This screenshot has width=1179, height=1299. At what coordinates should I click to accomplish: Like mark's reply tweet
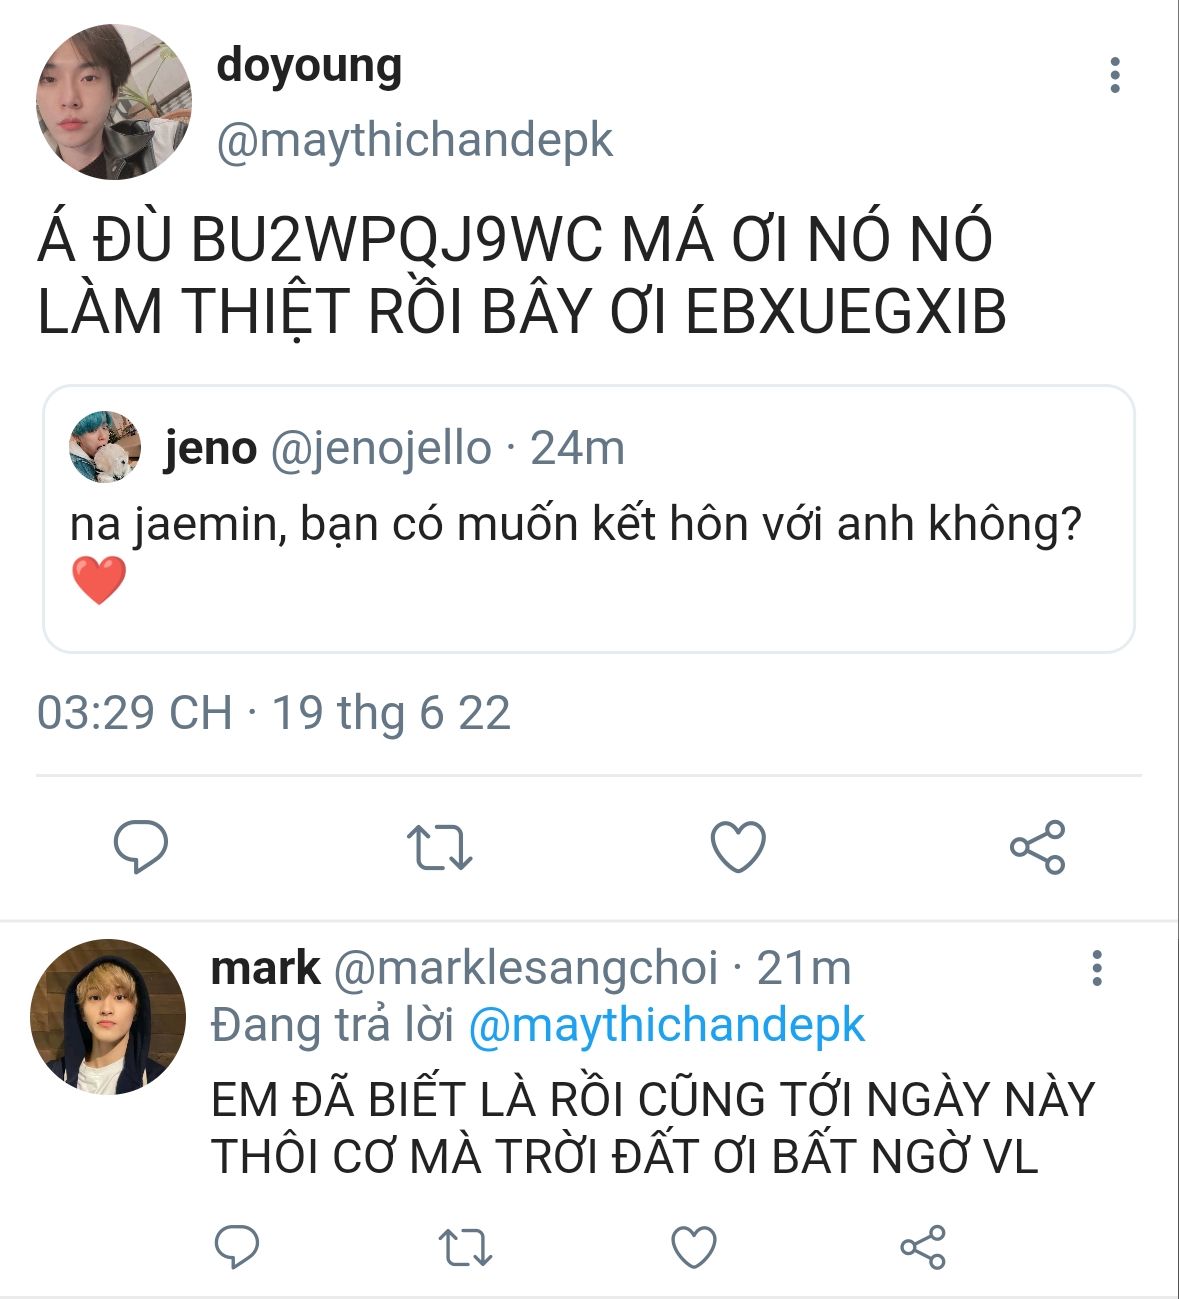tap(693, 1247)
